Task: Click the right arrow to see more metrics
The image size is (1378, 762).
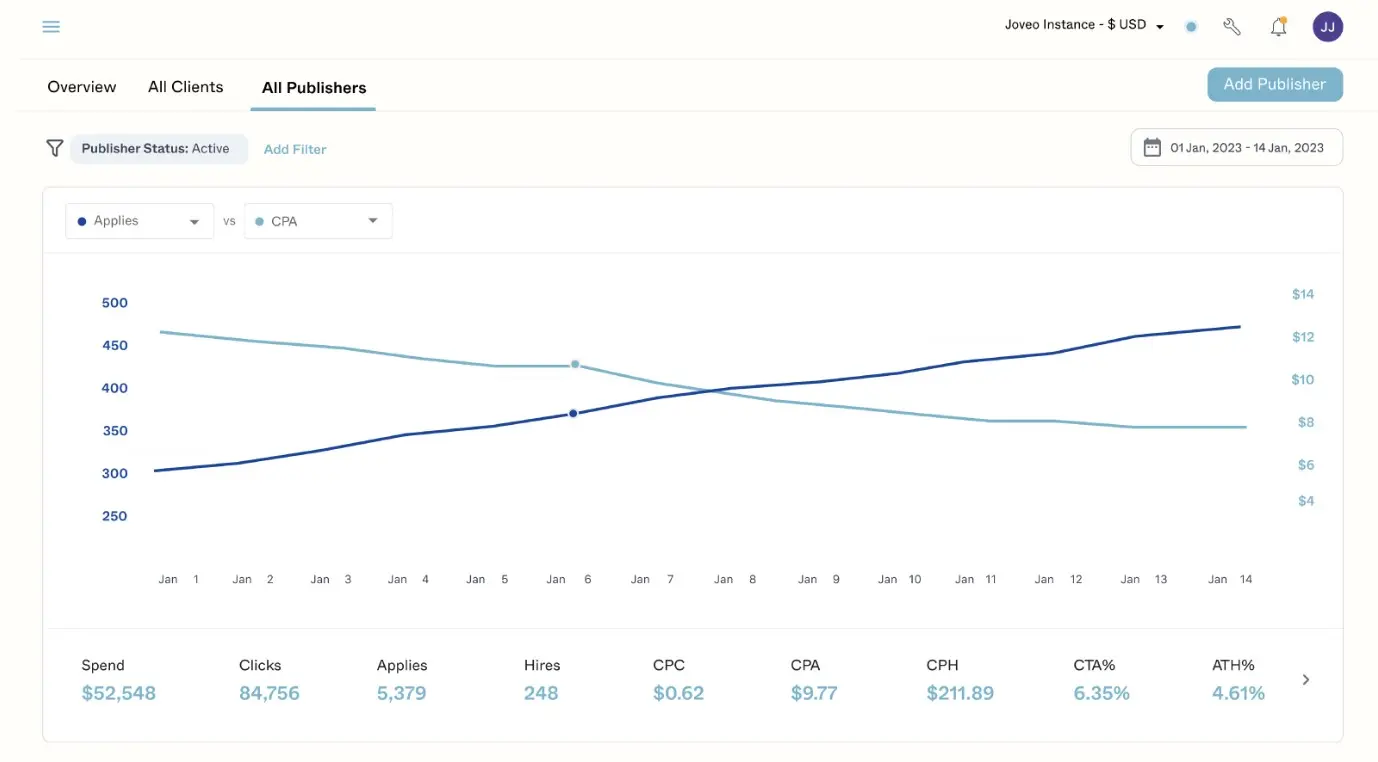Action: tap(1305, 679)
